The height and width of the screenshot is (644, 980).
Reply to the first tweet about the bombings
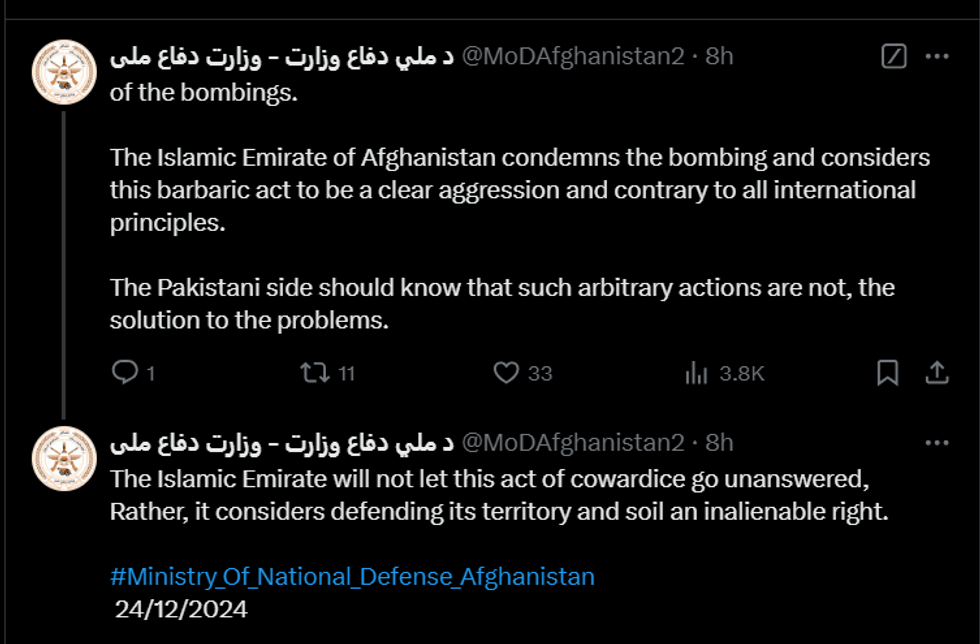pyautogui.click(x=125, y=373)
